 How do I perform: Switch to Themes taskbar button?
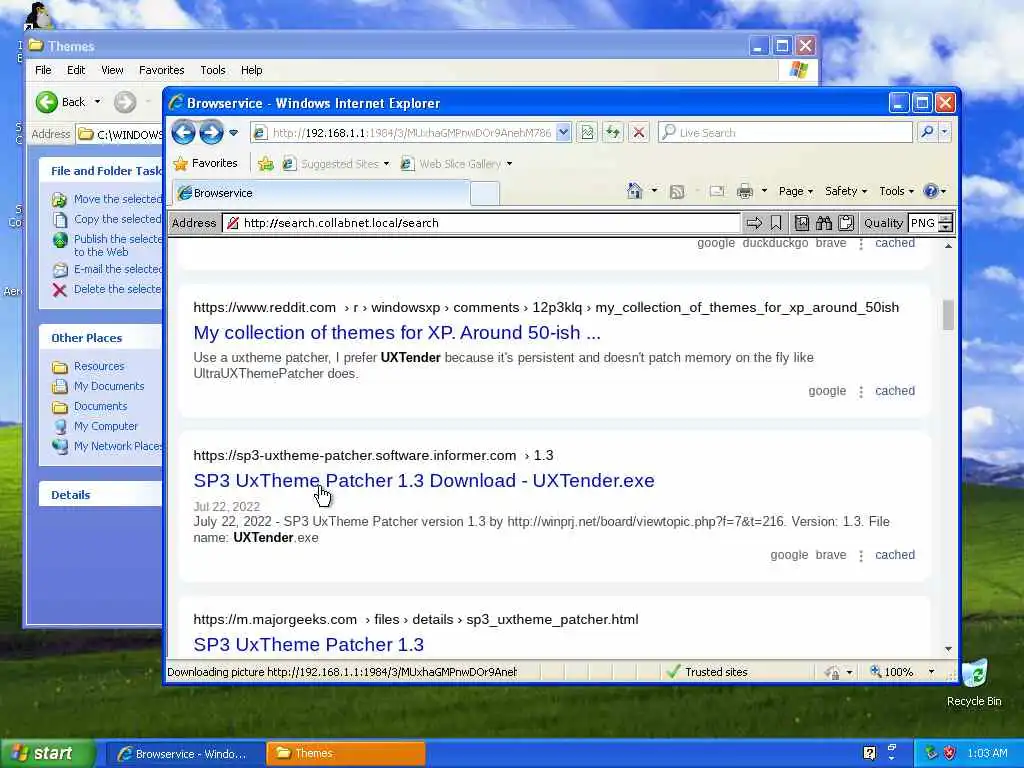pos(346,754)
